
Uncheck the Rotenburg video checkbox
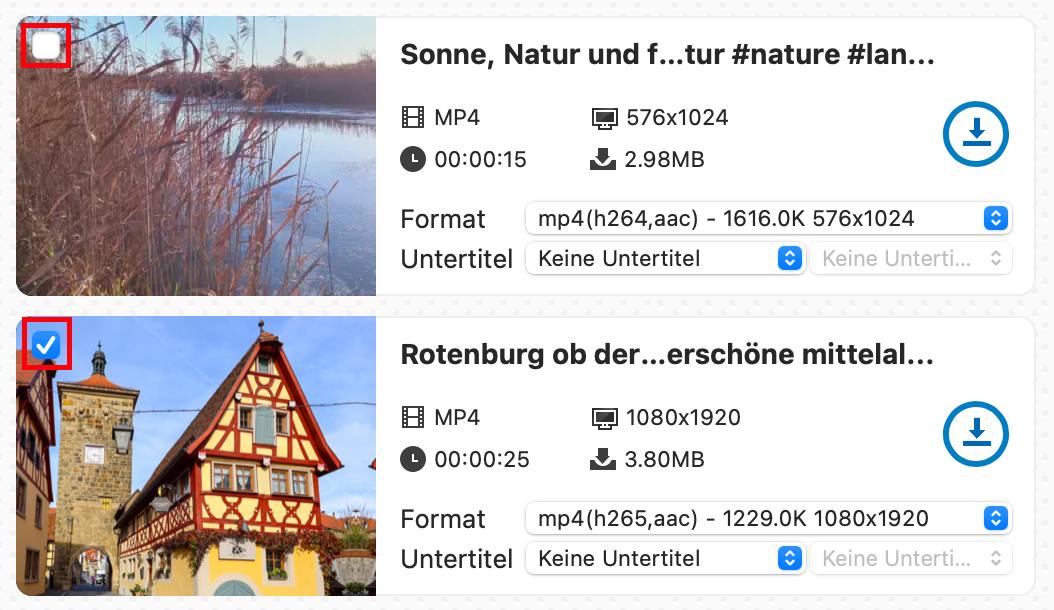pyautogui.click(x=46, y=346)
